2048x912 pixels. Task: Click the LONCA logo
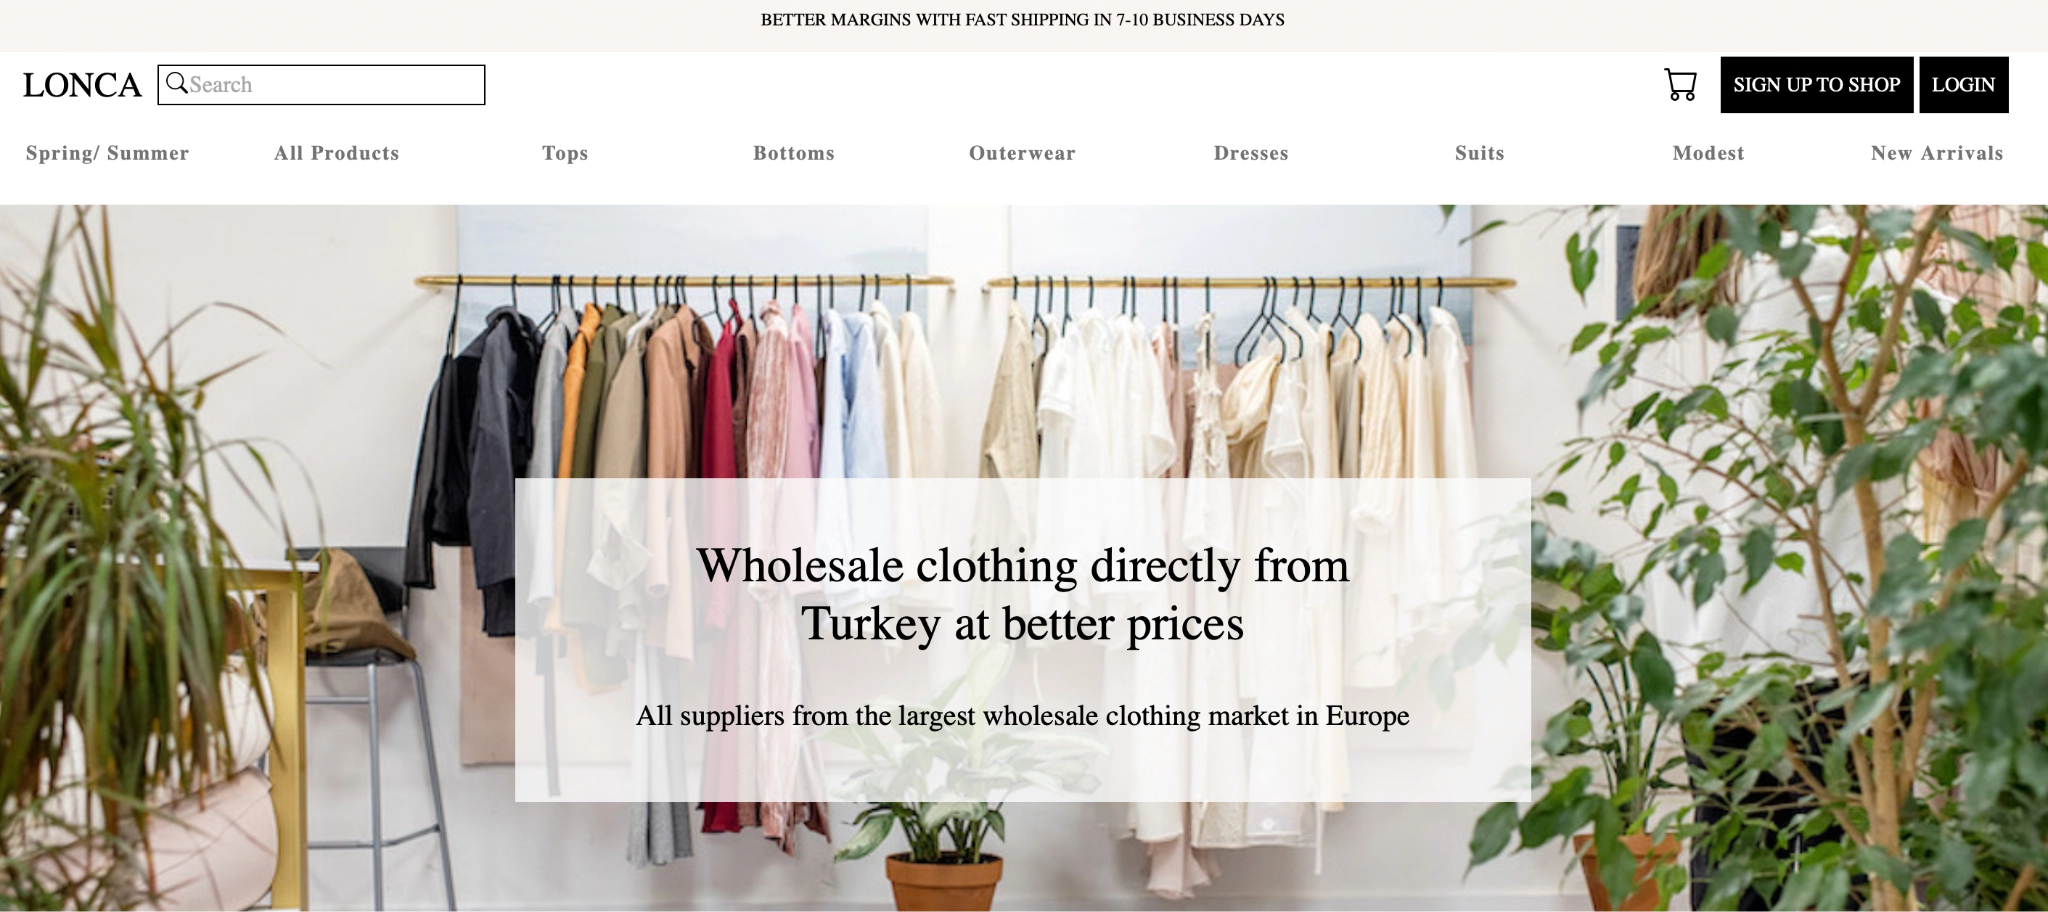82,85
